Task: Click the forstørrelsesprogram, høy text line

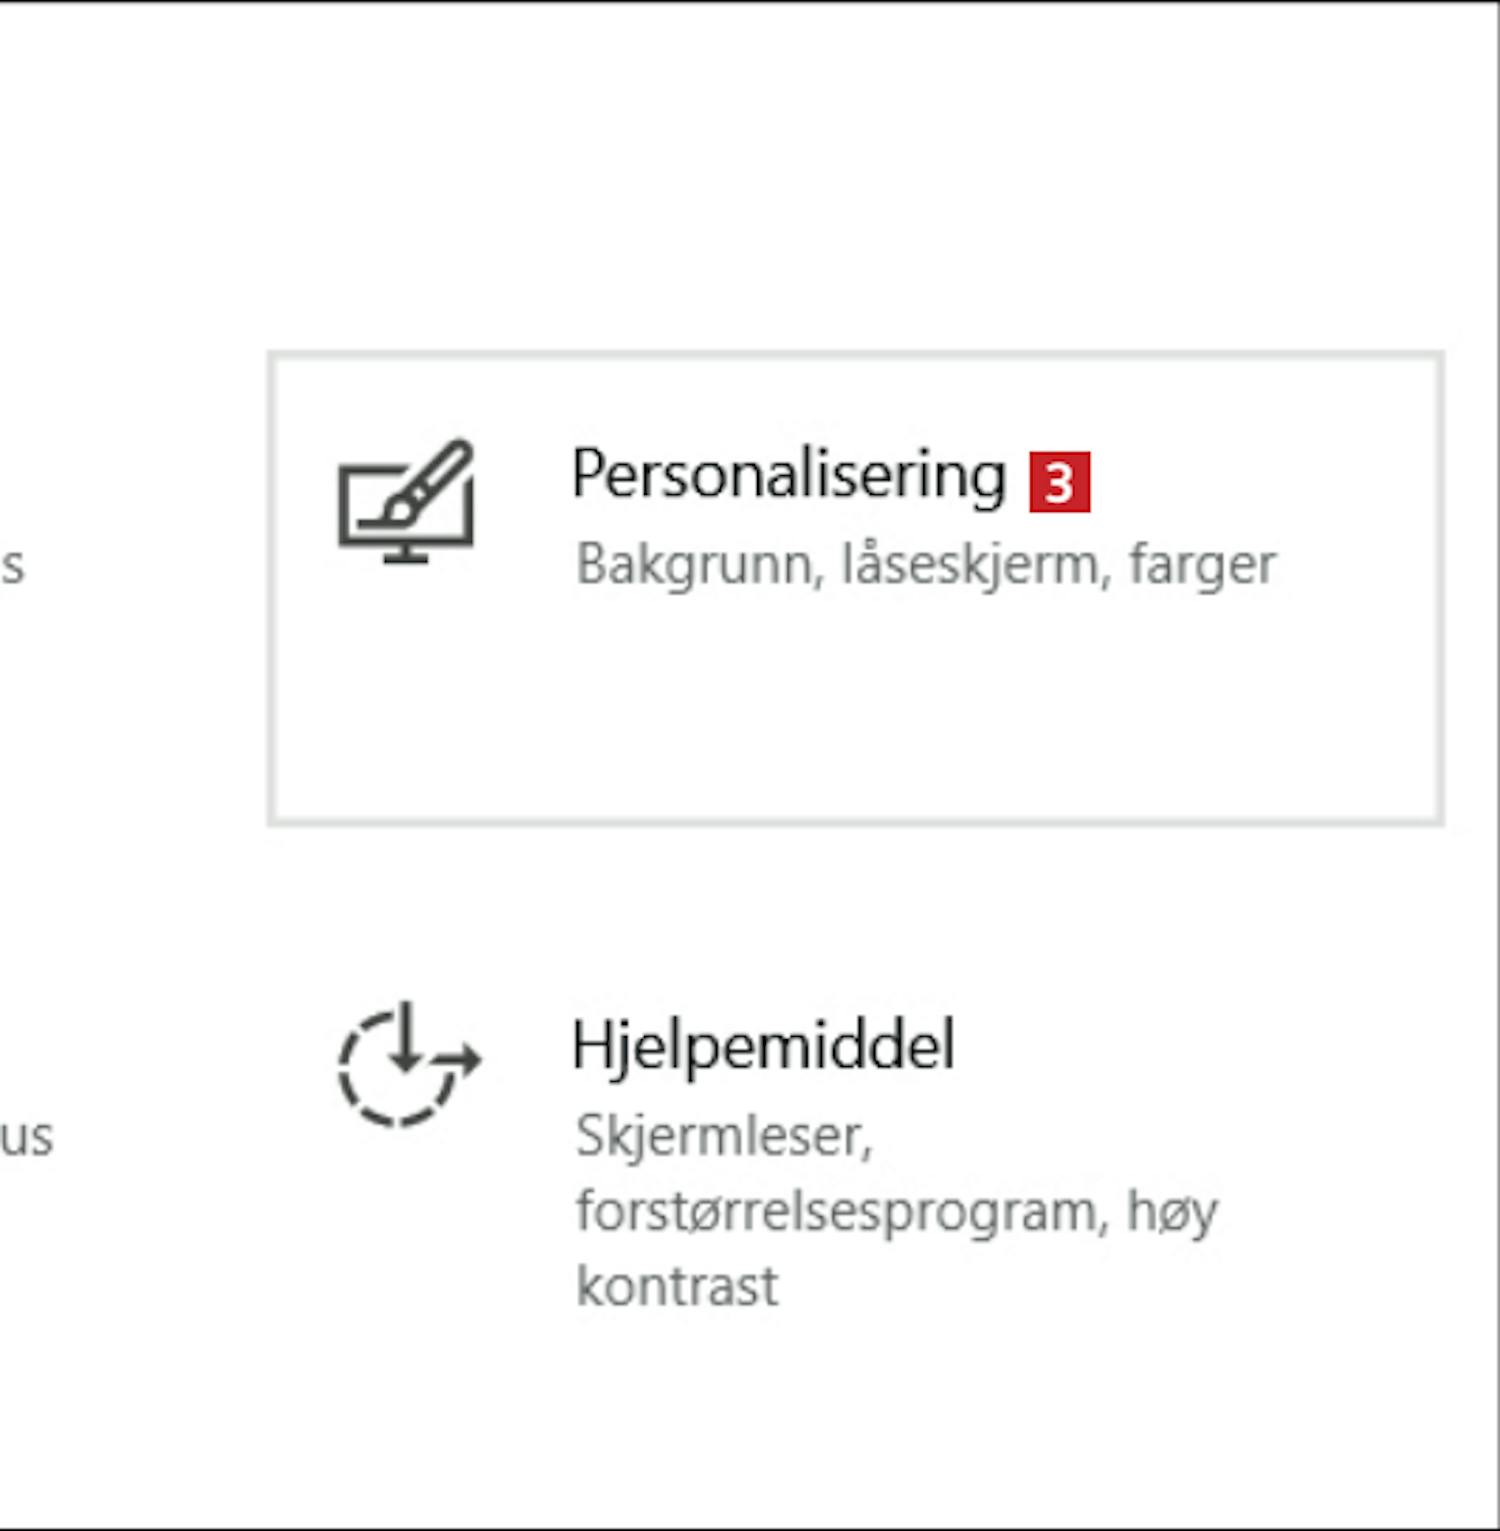Action: 897,1212
